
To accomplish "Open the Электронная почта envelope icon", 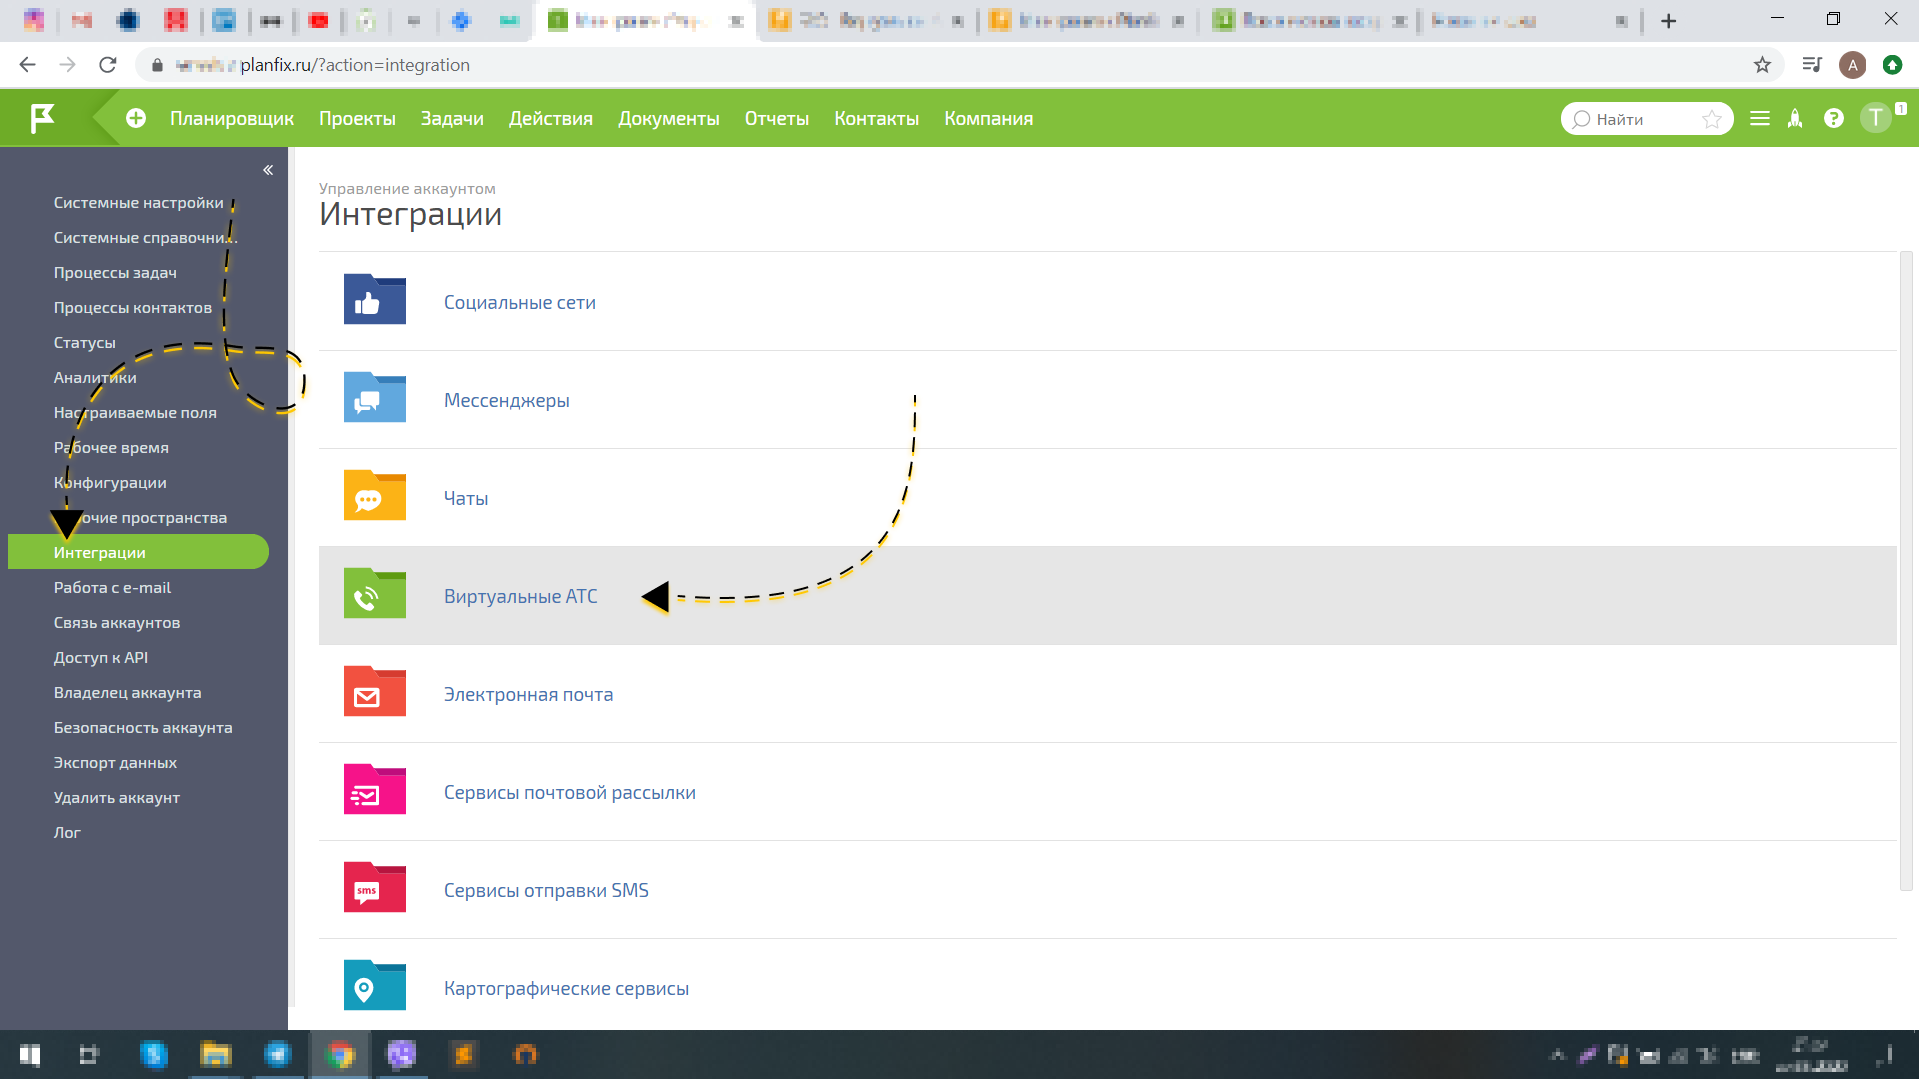I will [373, 691].
